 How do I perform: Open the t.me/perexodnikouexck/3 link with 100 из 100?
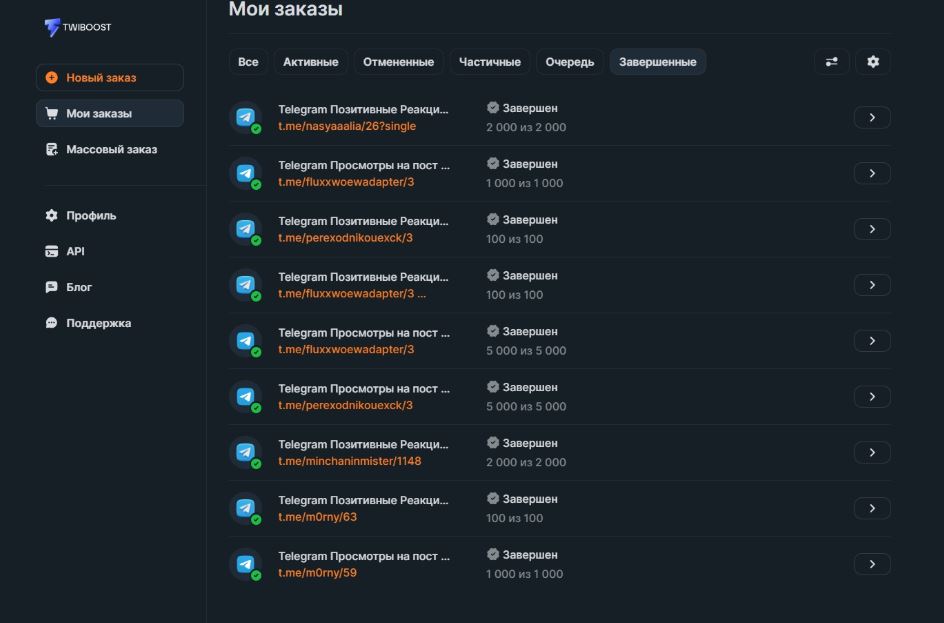[345, 238]
